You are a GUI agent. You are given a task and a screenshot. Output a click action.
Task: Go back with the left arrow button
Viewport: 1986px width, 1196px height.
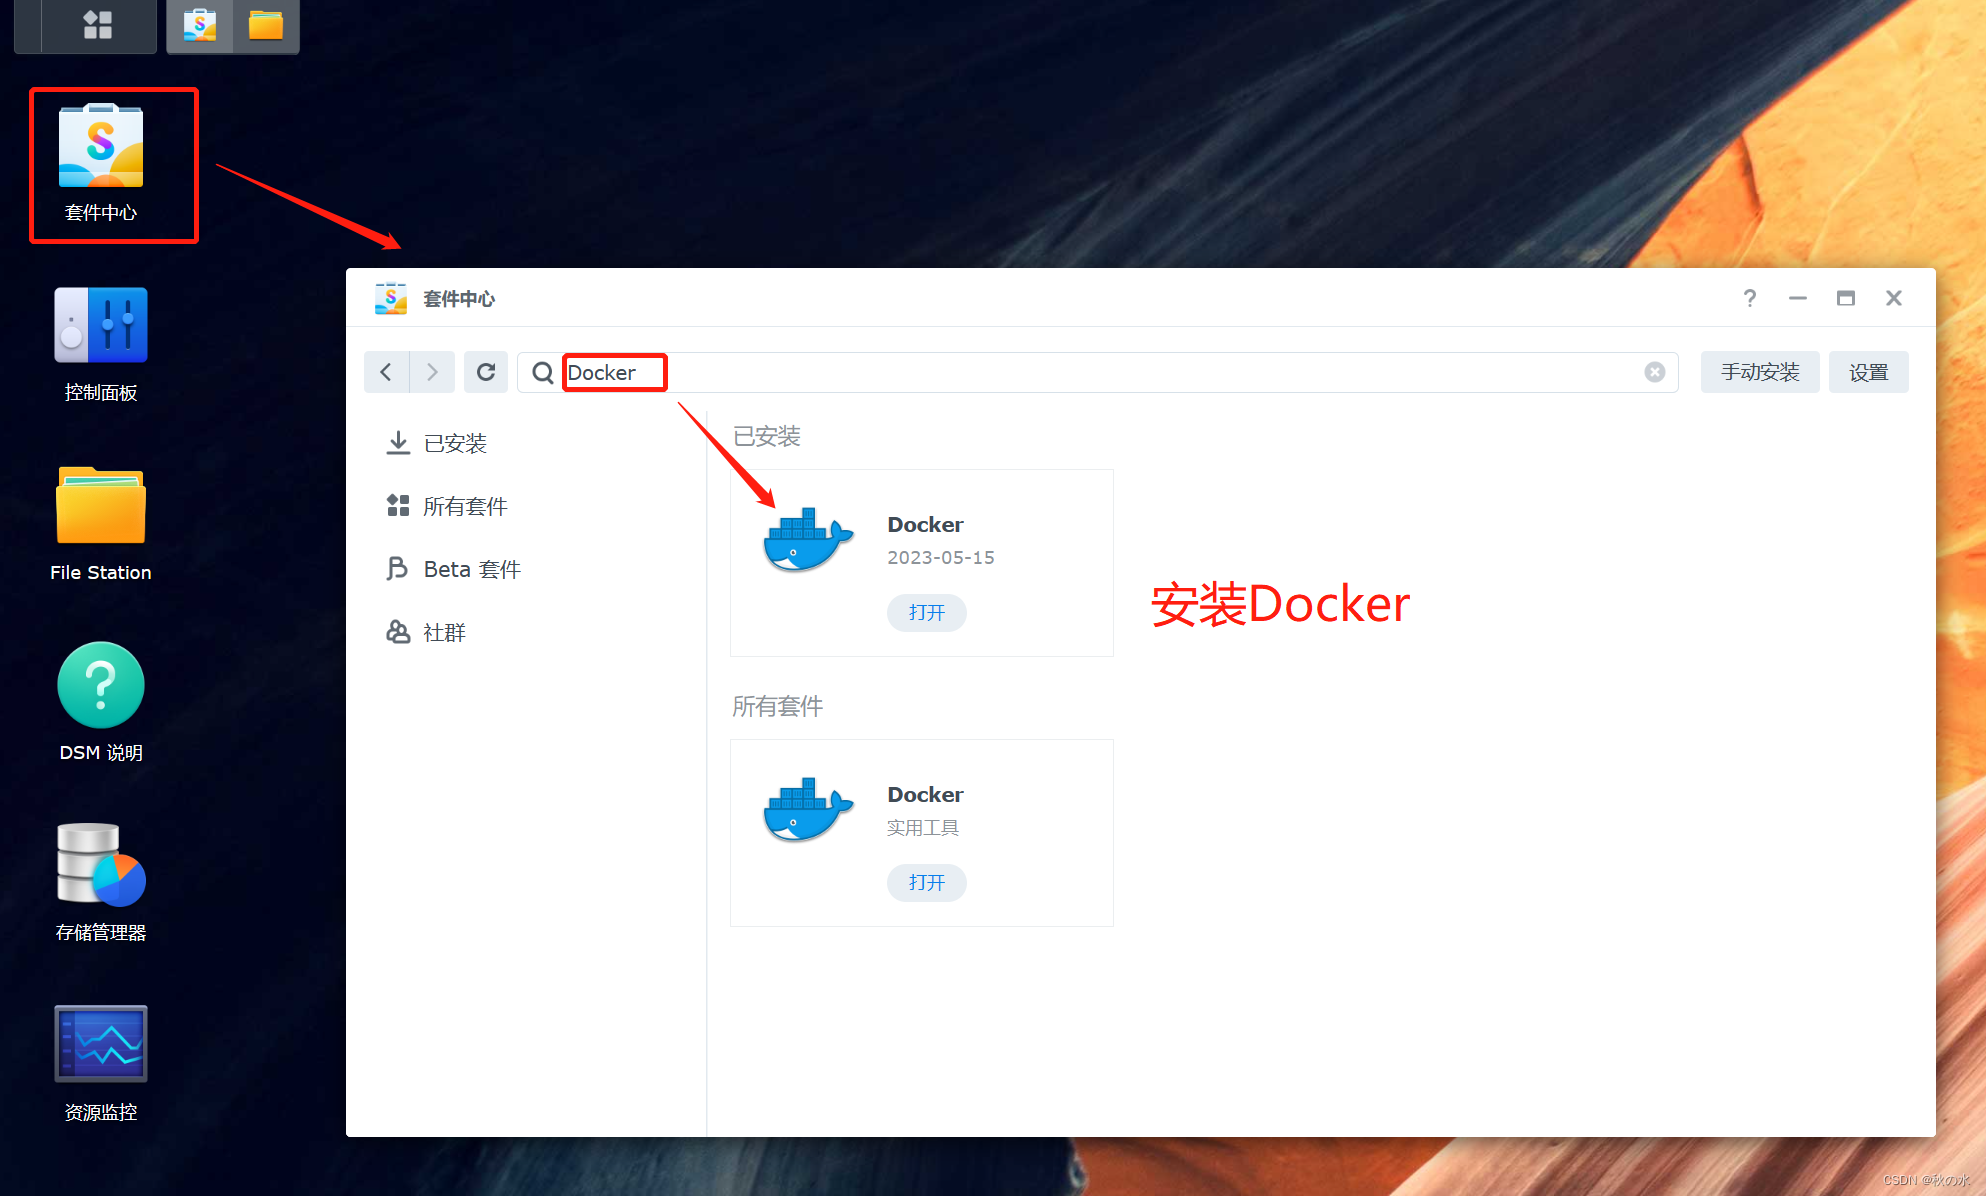coord(387,372)
